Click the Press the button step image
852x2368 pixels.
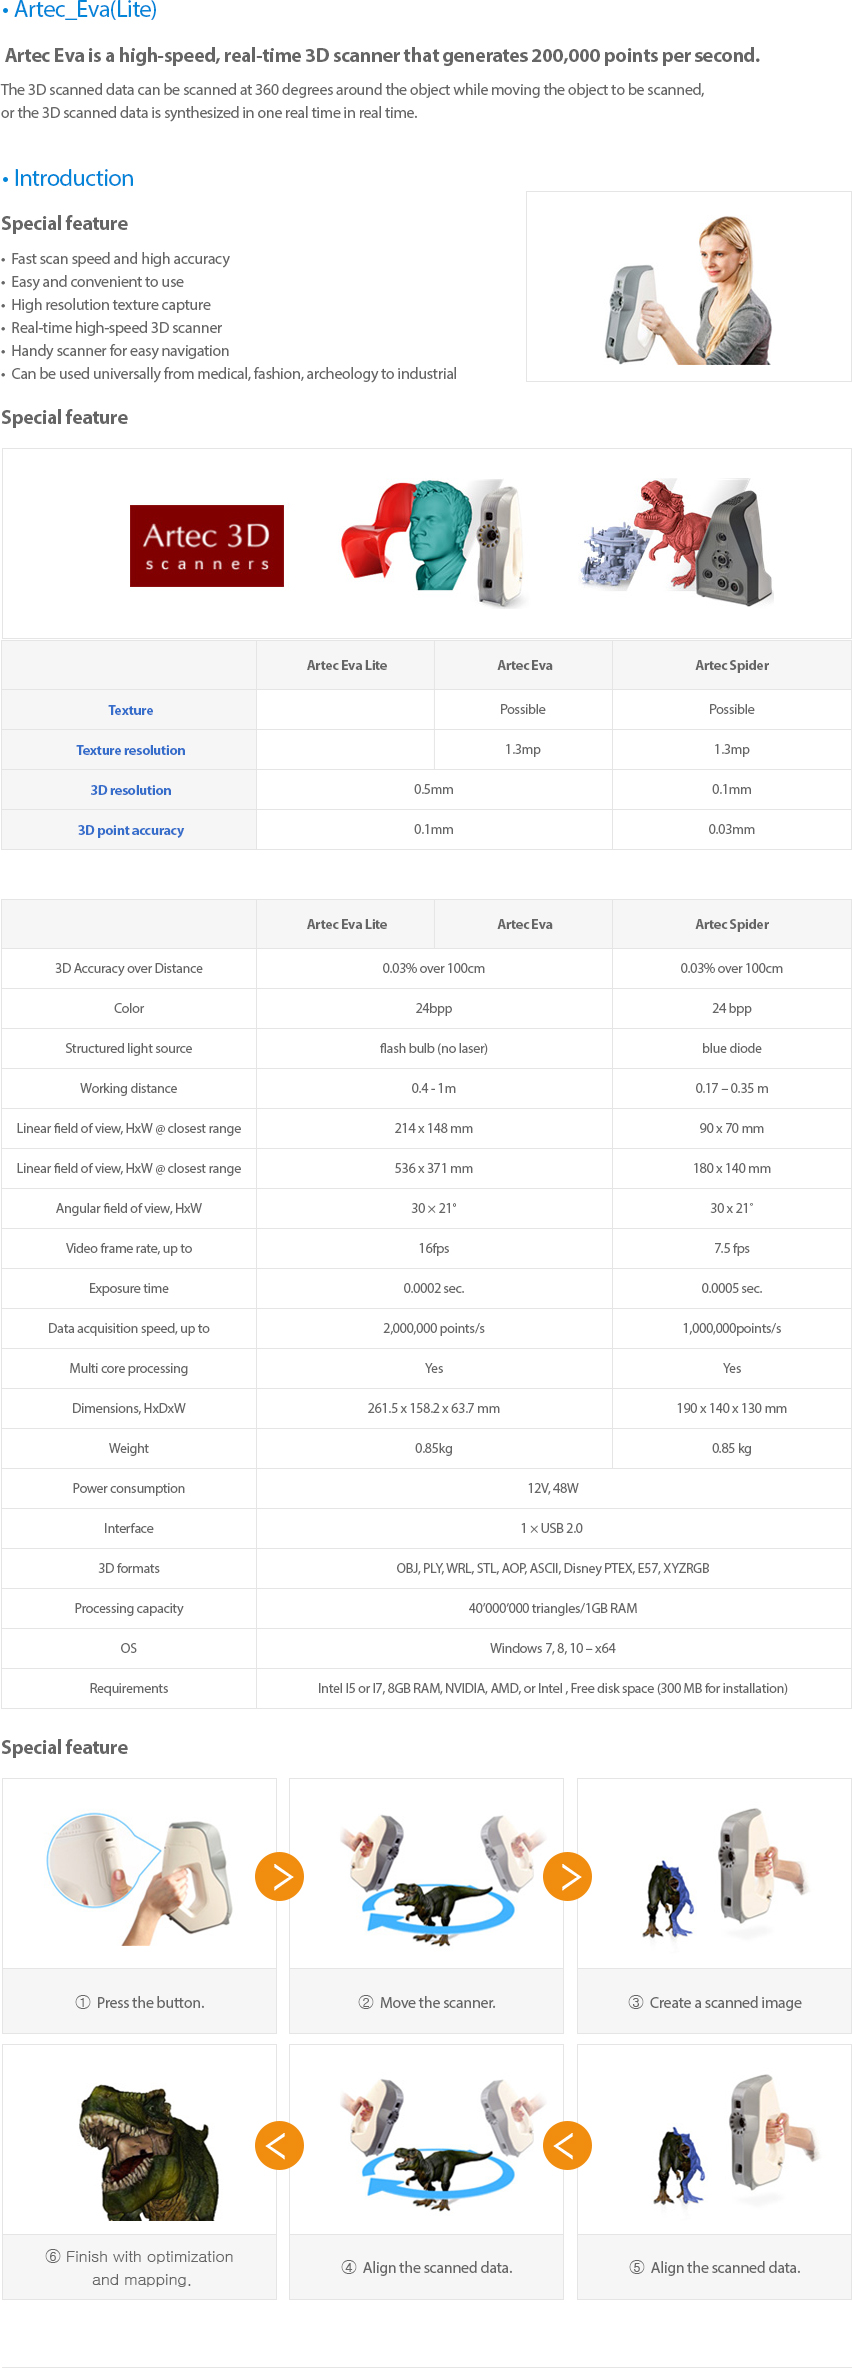pos(140,1874)
